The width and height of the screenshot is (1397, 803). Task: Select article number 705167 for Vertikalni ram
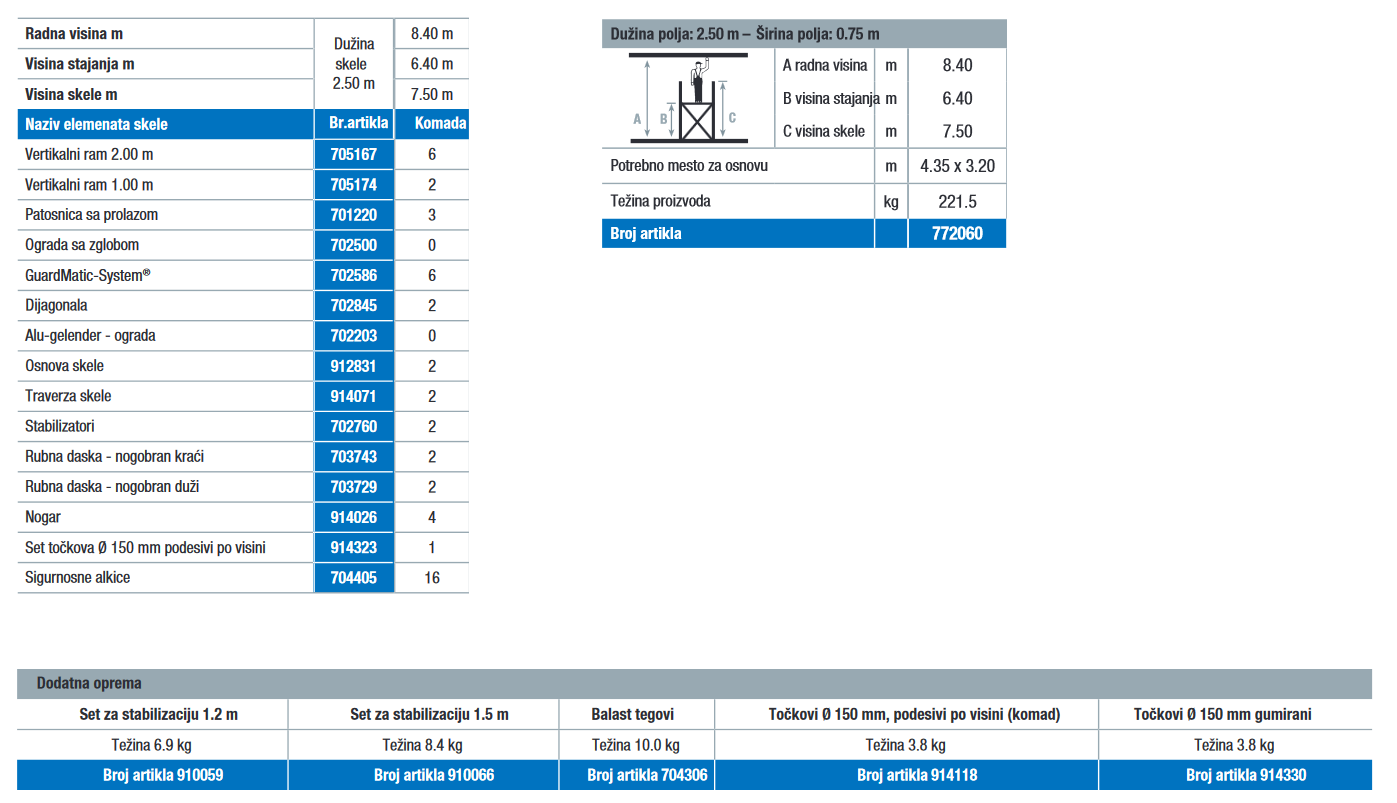[353, 155]
